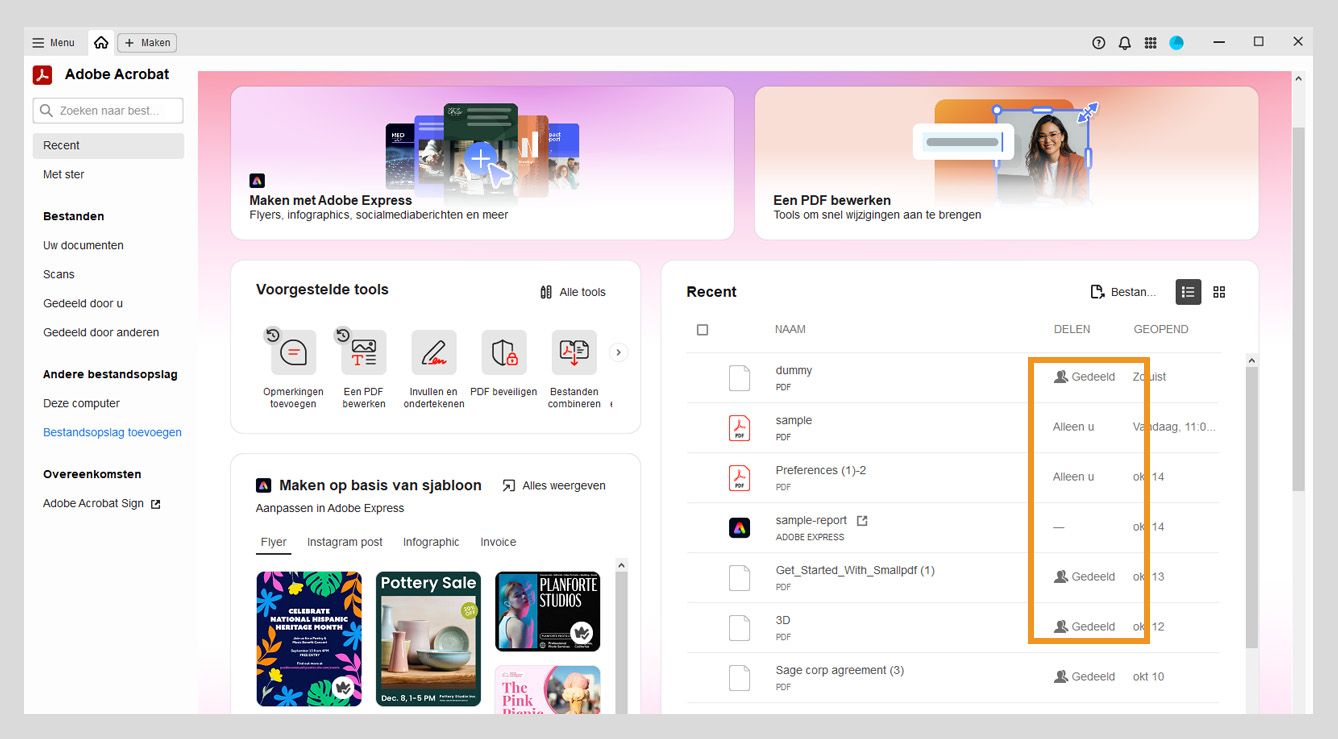The height and width of the screenshot is (739, 1338).
Task: Open Adobe Acrobat Sign
Action: pyautogui.click(x=95, y=503)
